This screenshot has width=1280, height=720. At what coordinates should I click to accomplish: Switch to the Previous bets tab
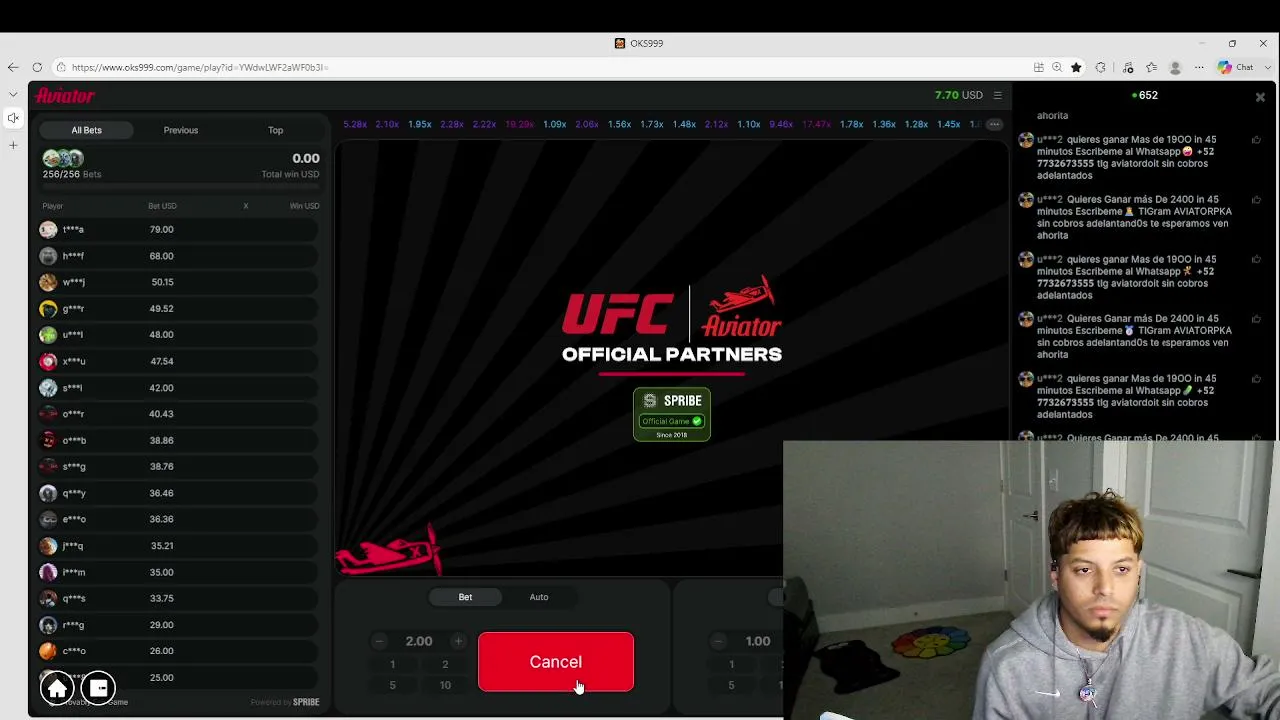click(x=181, y=130)
